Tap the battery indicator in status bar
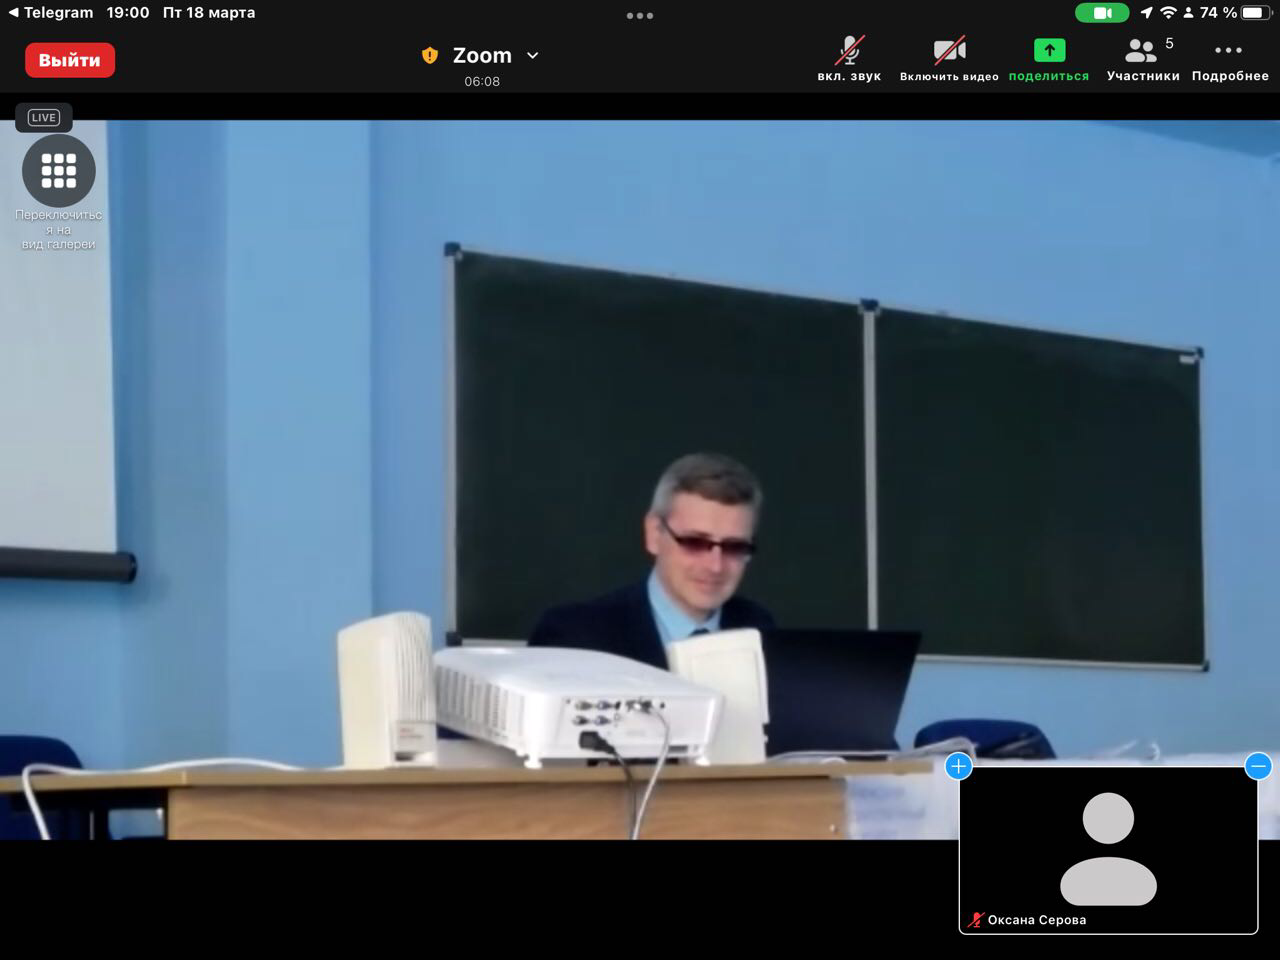This screenshot has width=1280, height=960. click(1253, 13)
